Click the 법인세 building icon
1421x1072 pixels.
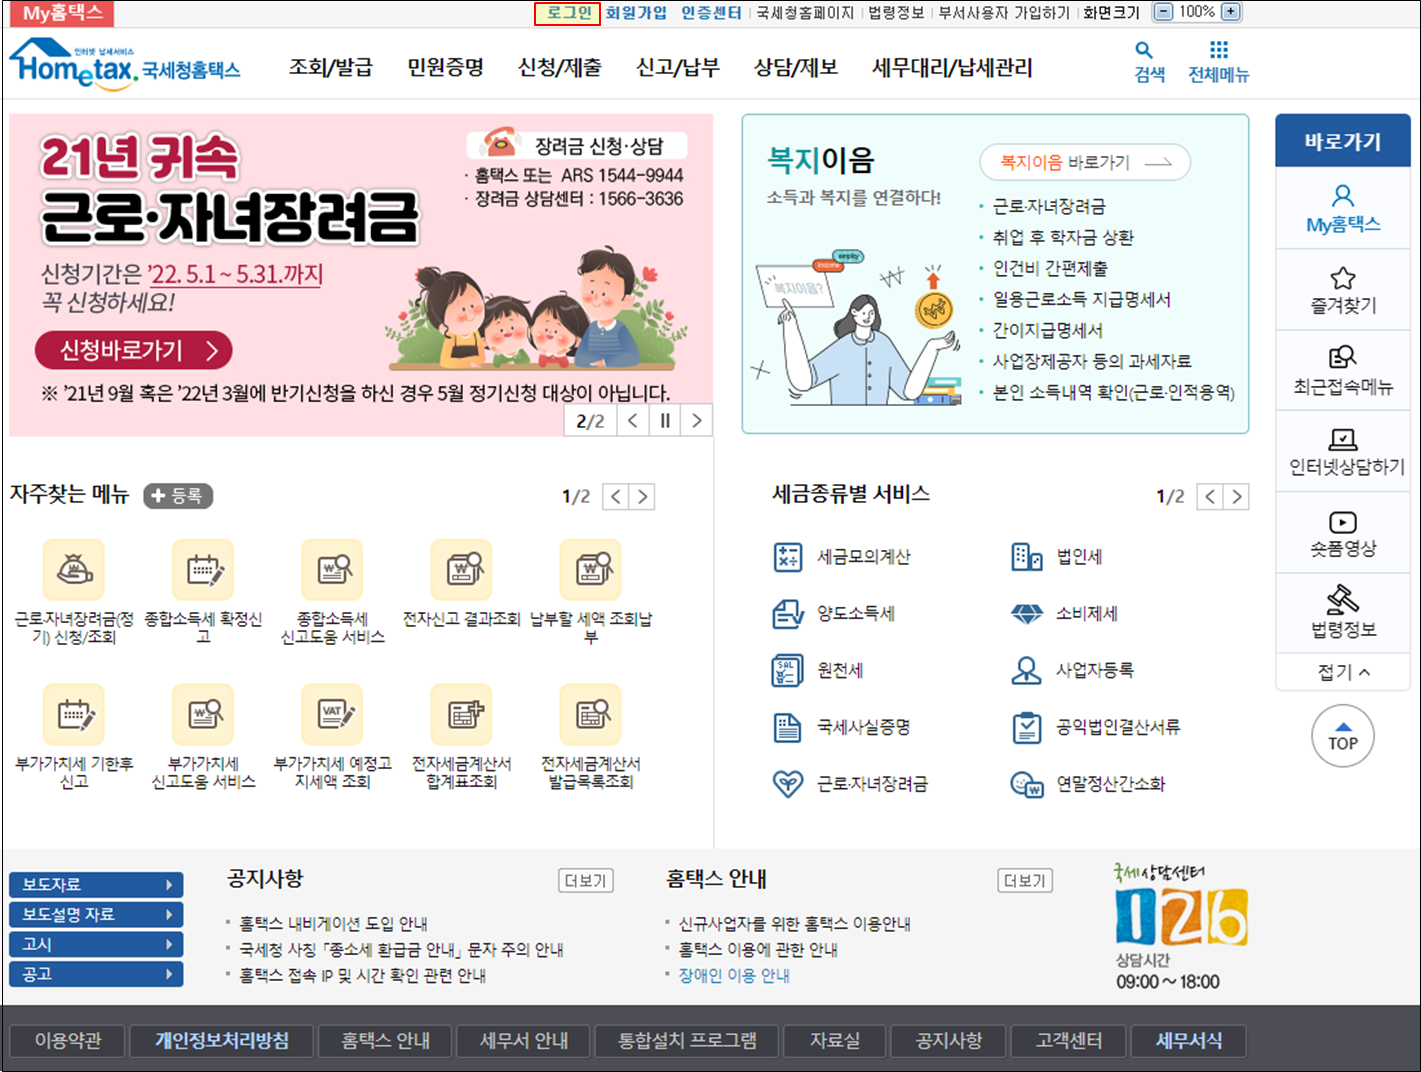1027,557
